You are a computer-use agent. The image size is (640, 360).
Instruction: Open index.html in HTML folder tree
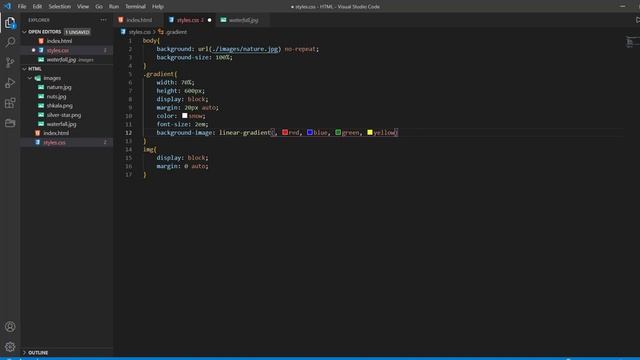point(56,133)
